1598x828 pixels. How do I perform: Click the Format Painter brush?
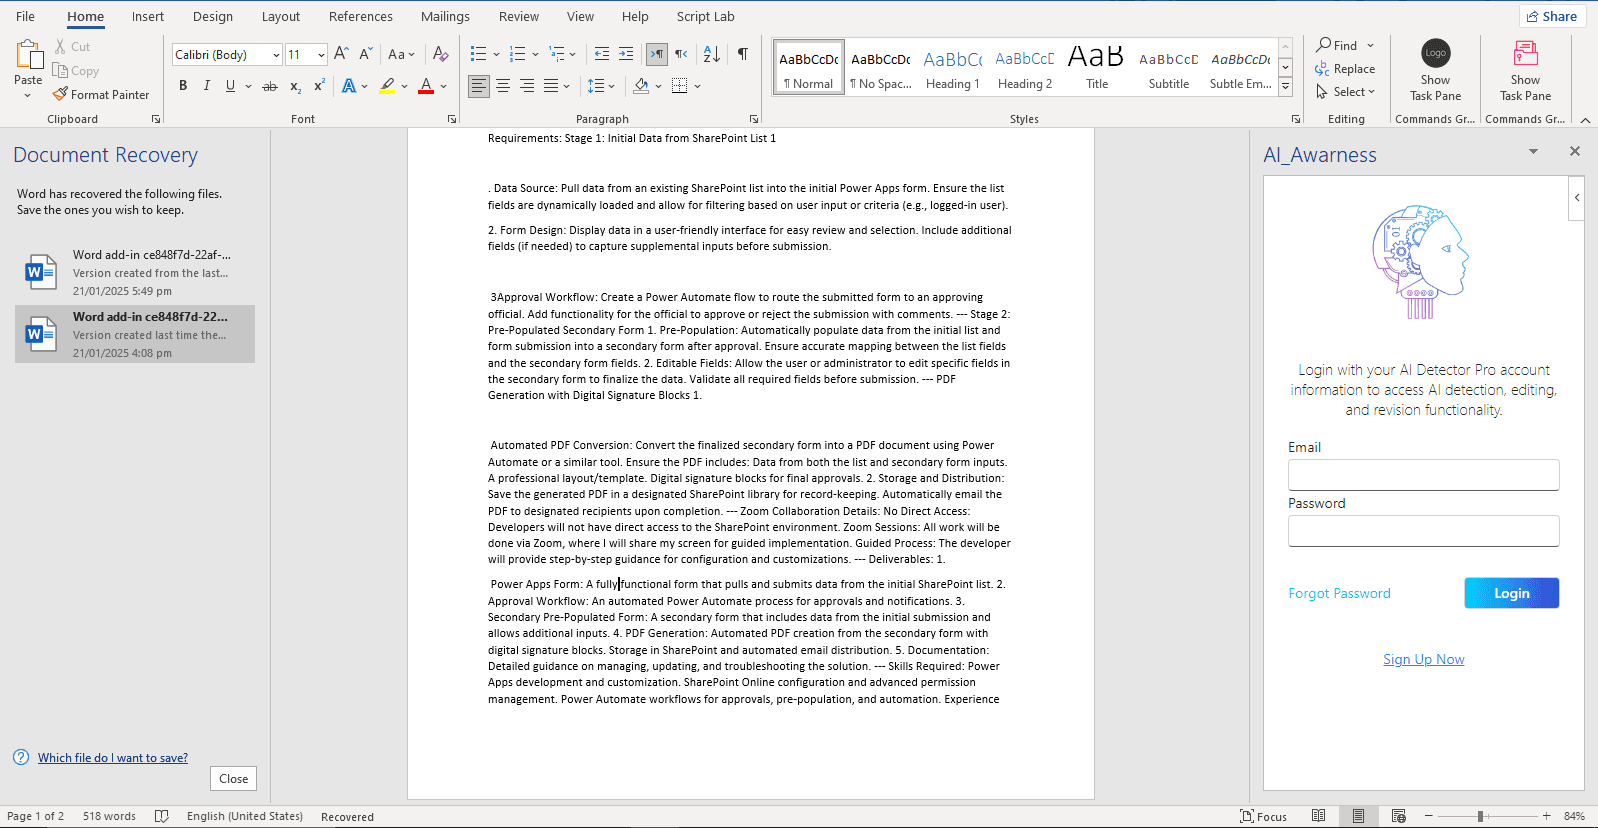pyautogui.click(x=60, y=95)
